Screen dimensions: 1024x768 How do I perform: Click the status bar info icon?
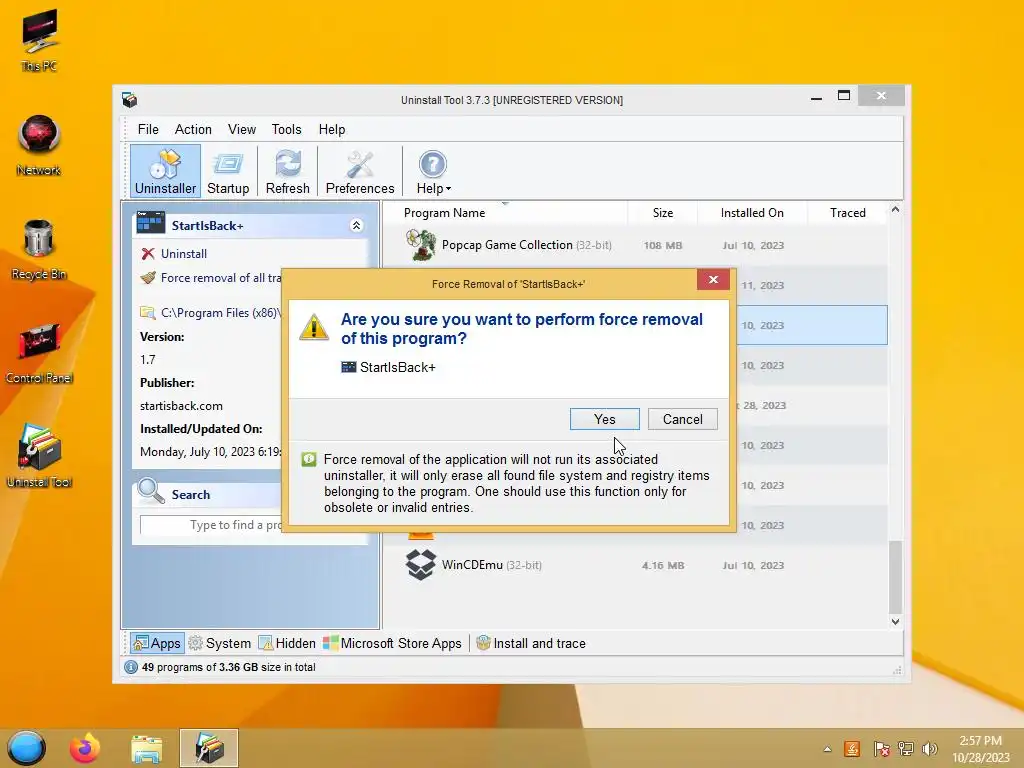(131, 667)
